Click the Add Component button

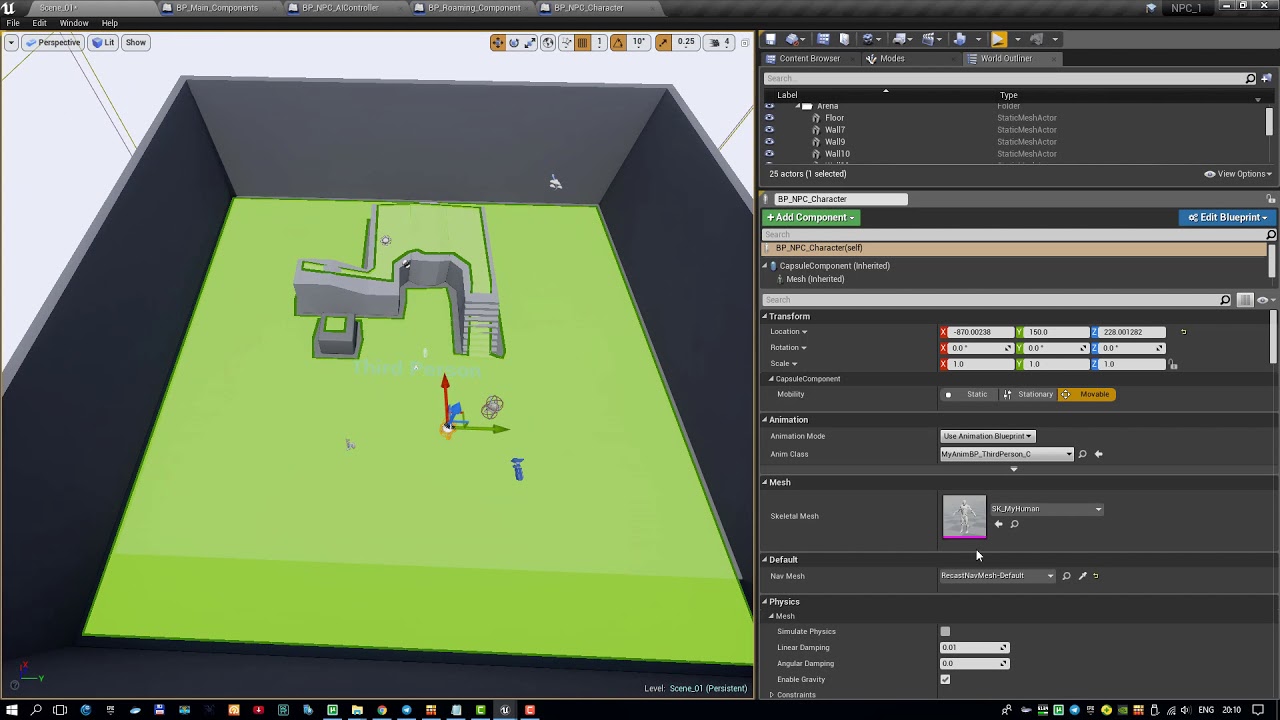point(811,217)
